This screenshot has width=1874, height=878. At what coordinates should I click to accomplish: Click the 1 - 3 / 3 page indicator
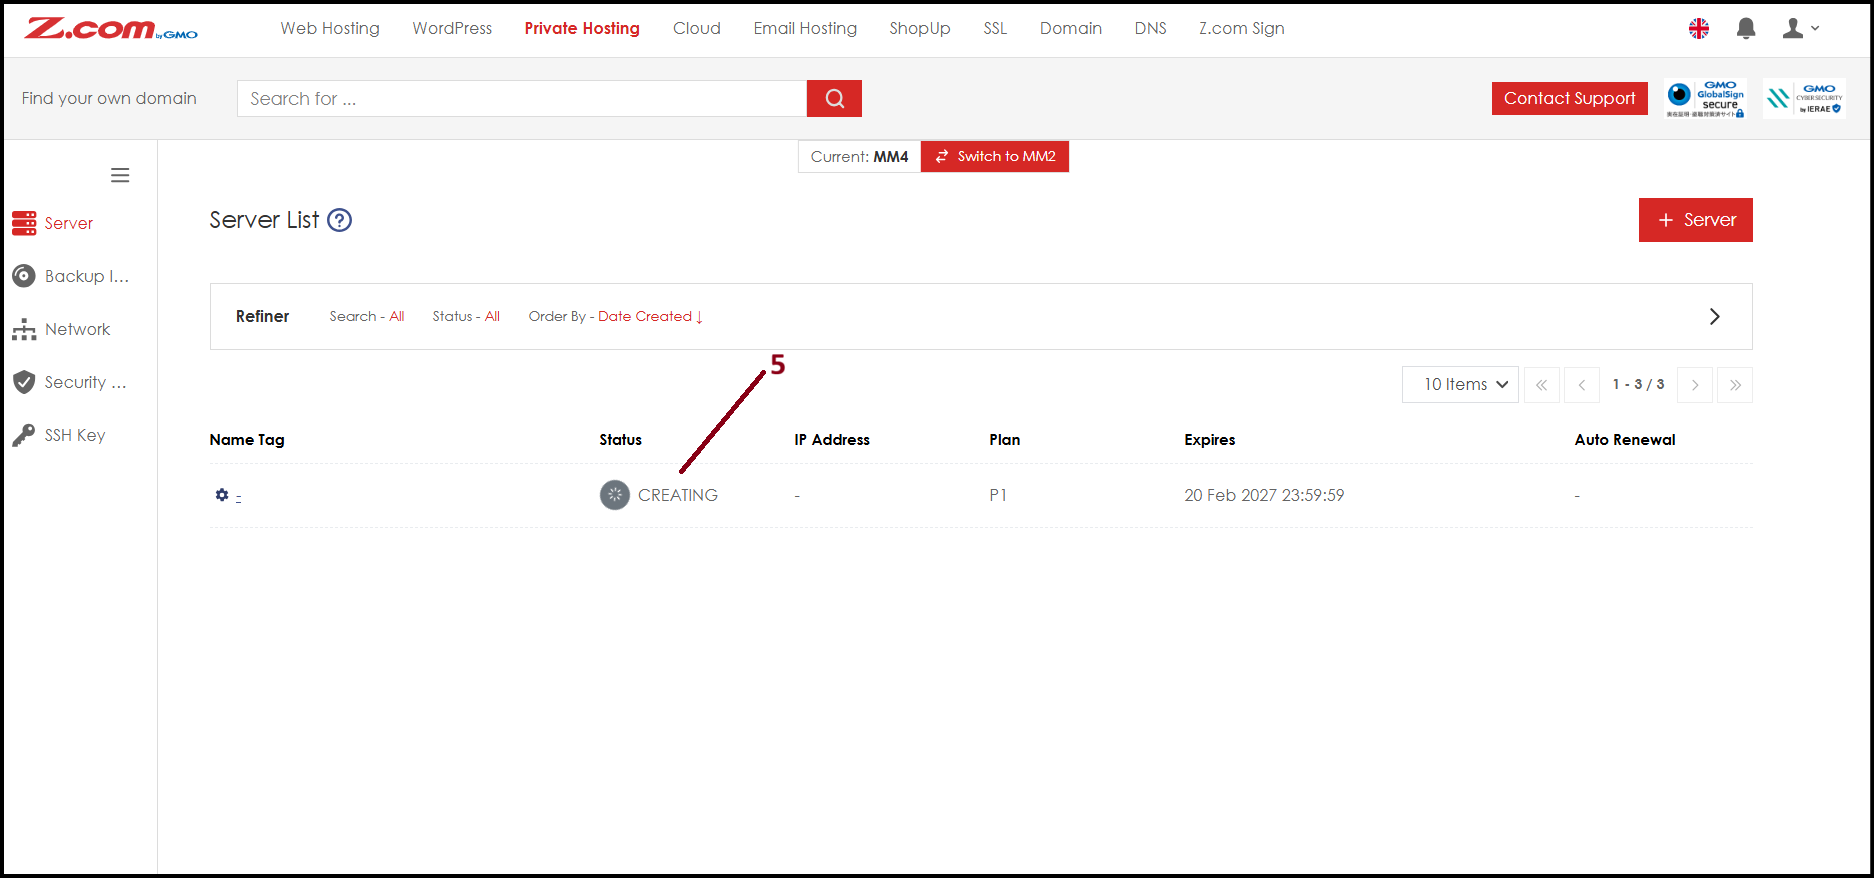(x=1639, y=385)
